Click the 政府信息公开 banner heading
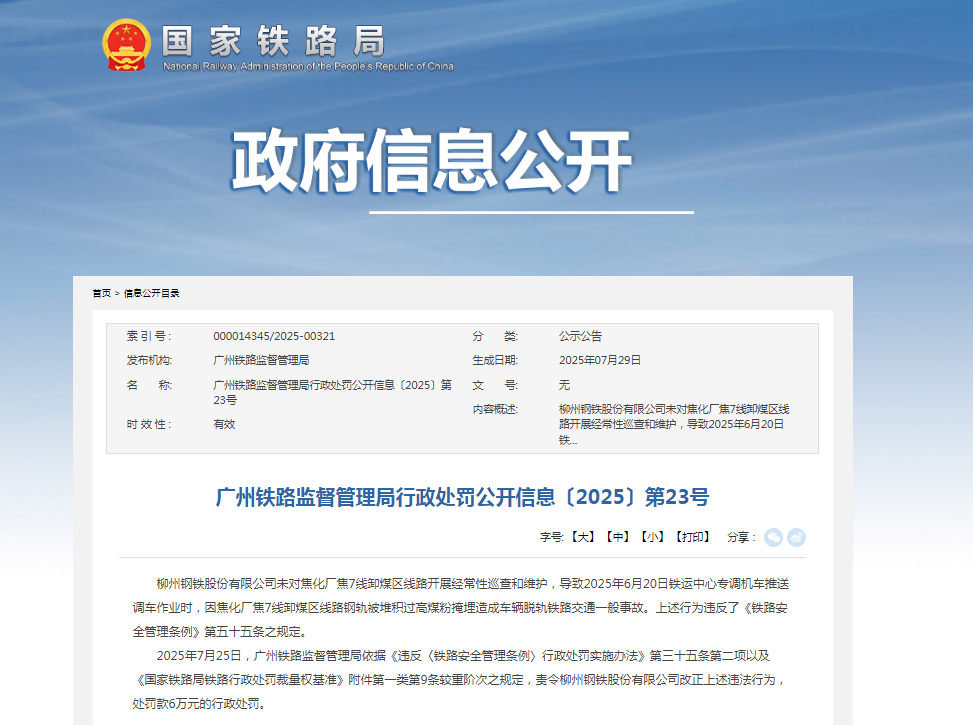973x725 pixels. 431,161
